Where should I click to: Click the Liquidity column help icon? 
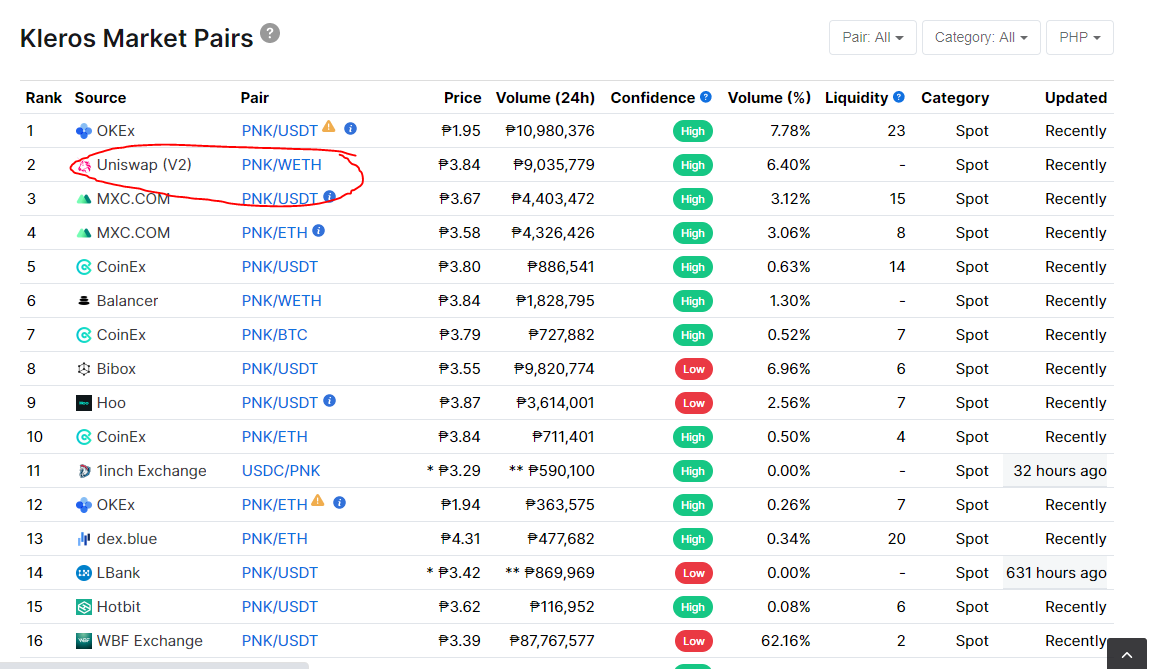coord(898,97)
